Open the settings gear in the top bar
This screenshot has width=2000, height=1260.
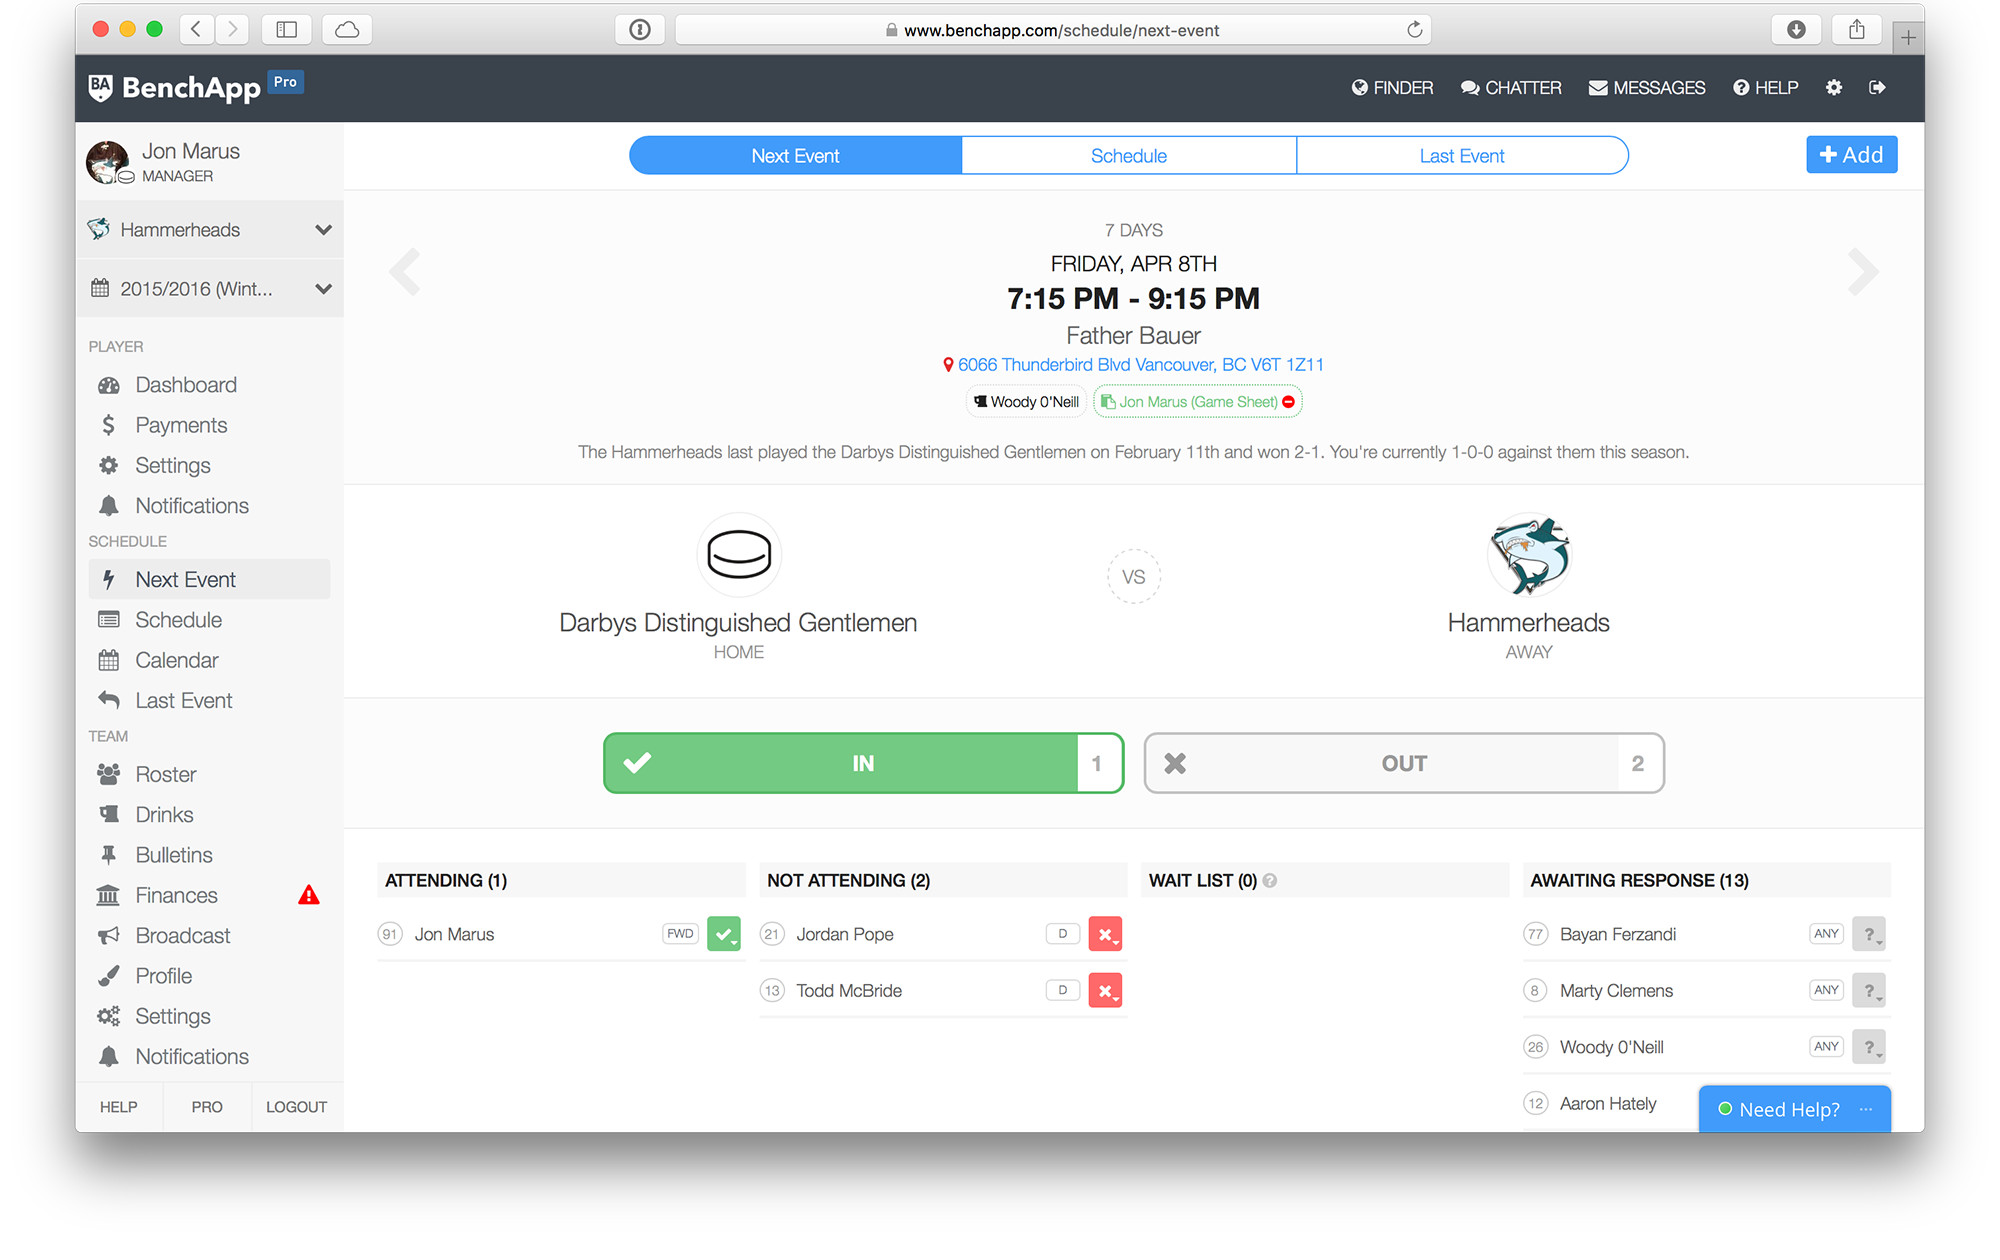pyautogui.click(x=1834, y=88)
